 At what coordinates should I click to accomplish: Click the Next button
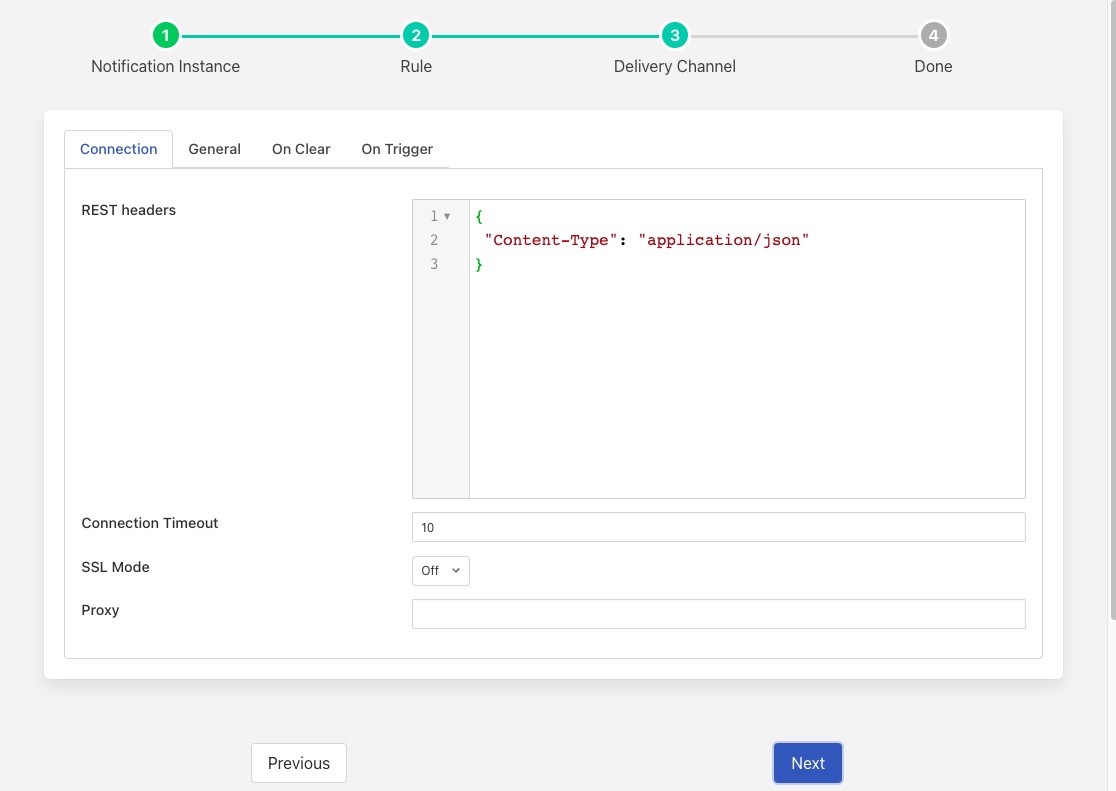[807, 763]
